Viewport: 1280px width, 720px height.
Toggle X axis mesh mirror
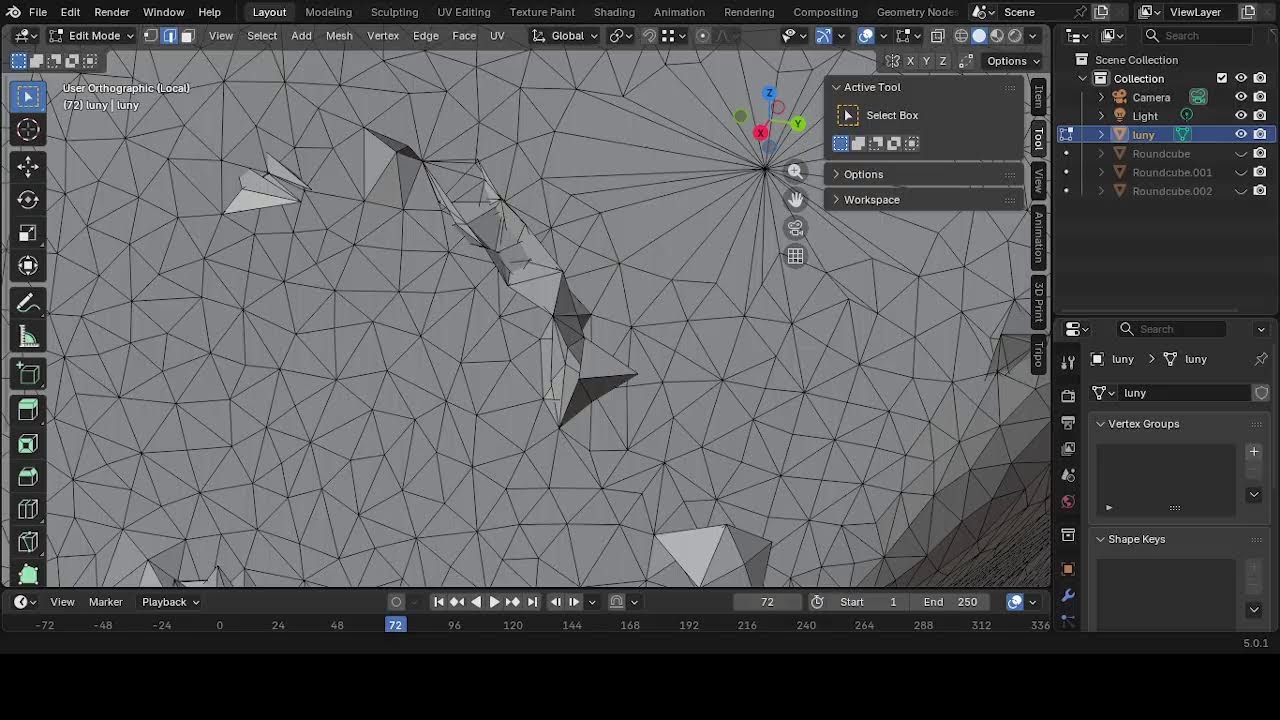click(910, 61)
